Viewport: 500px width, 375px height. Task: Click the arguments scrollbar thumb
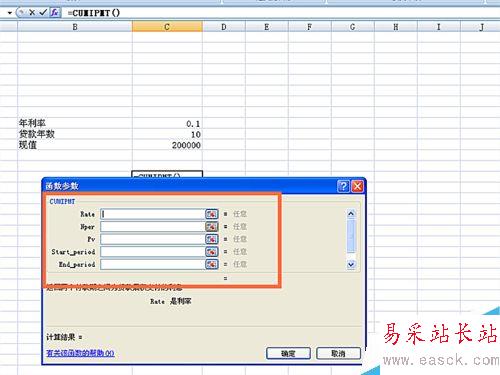(351, 236)
